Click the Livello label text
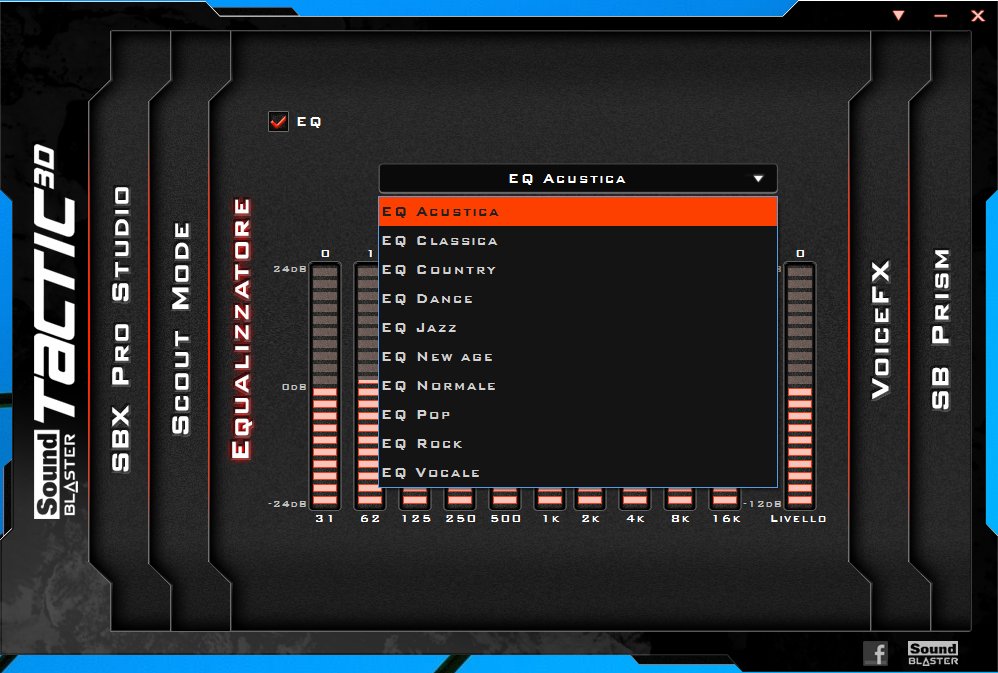998x673 pixels. point(798,518)
